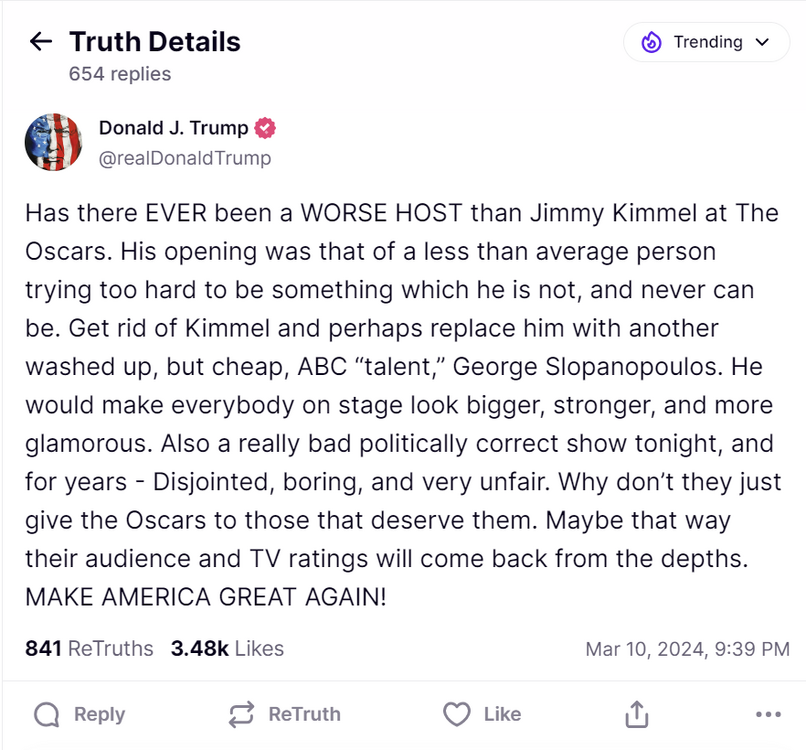Viewport: 806px width, 750px height.
Task: Open the @realDonaldTrump handle link
Action: click(x=185, y=158)
